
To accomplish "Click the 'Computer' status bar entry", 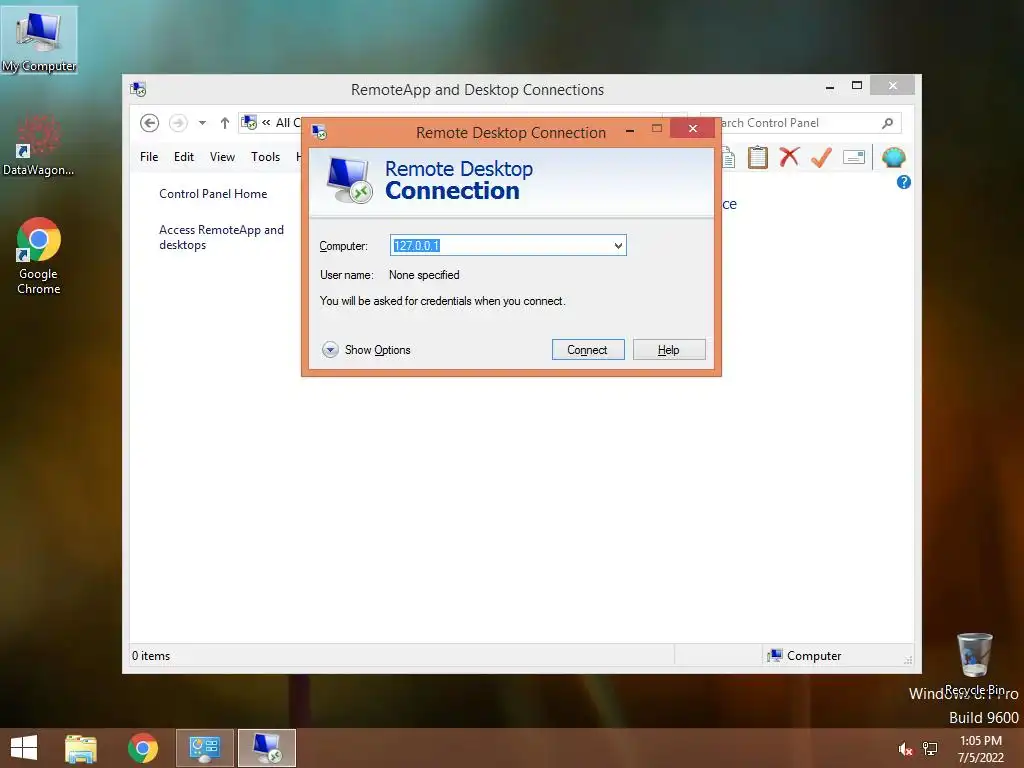I will (x=805, y=656).
